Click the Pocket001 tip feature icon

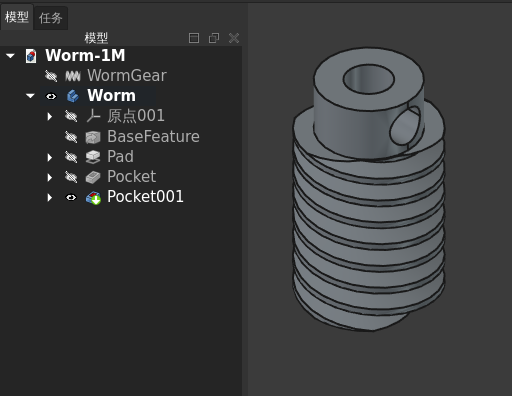93,198
